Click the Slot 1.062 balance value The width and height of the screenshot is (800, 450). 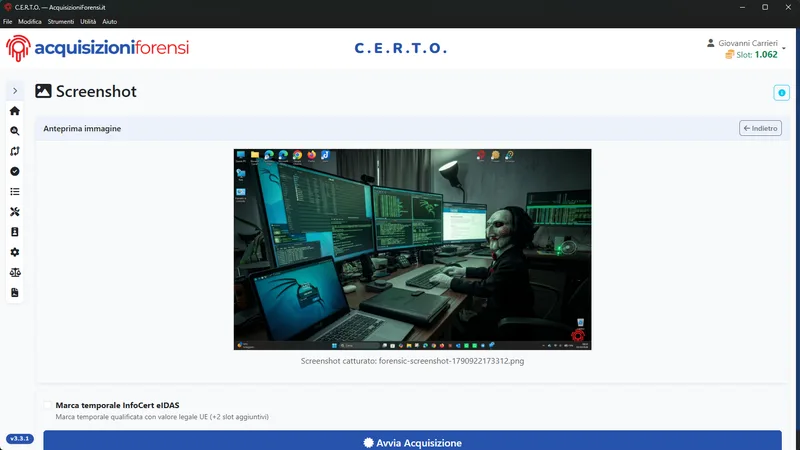[x=766, y=55]
